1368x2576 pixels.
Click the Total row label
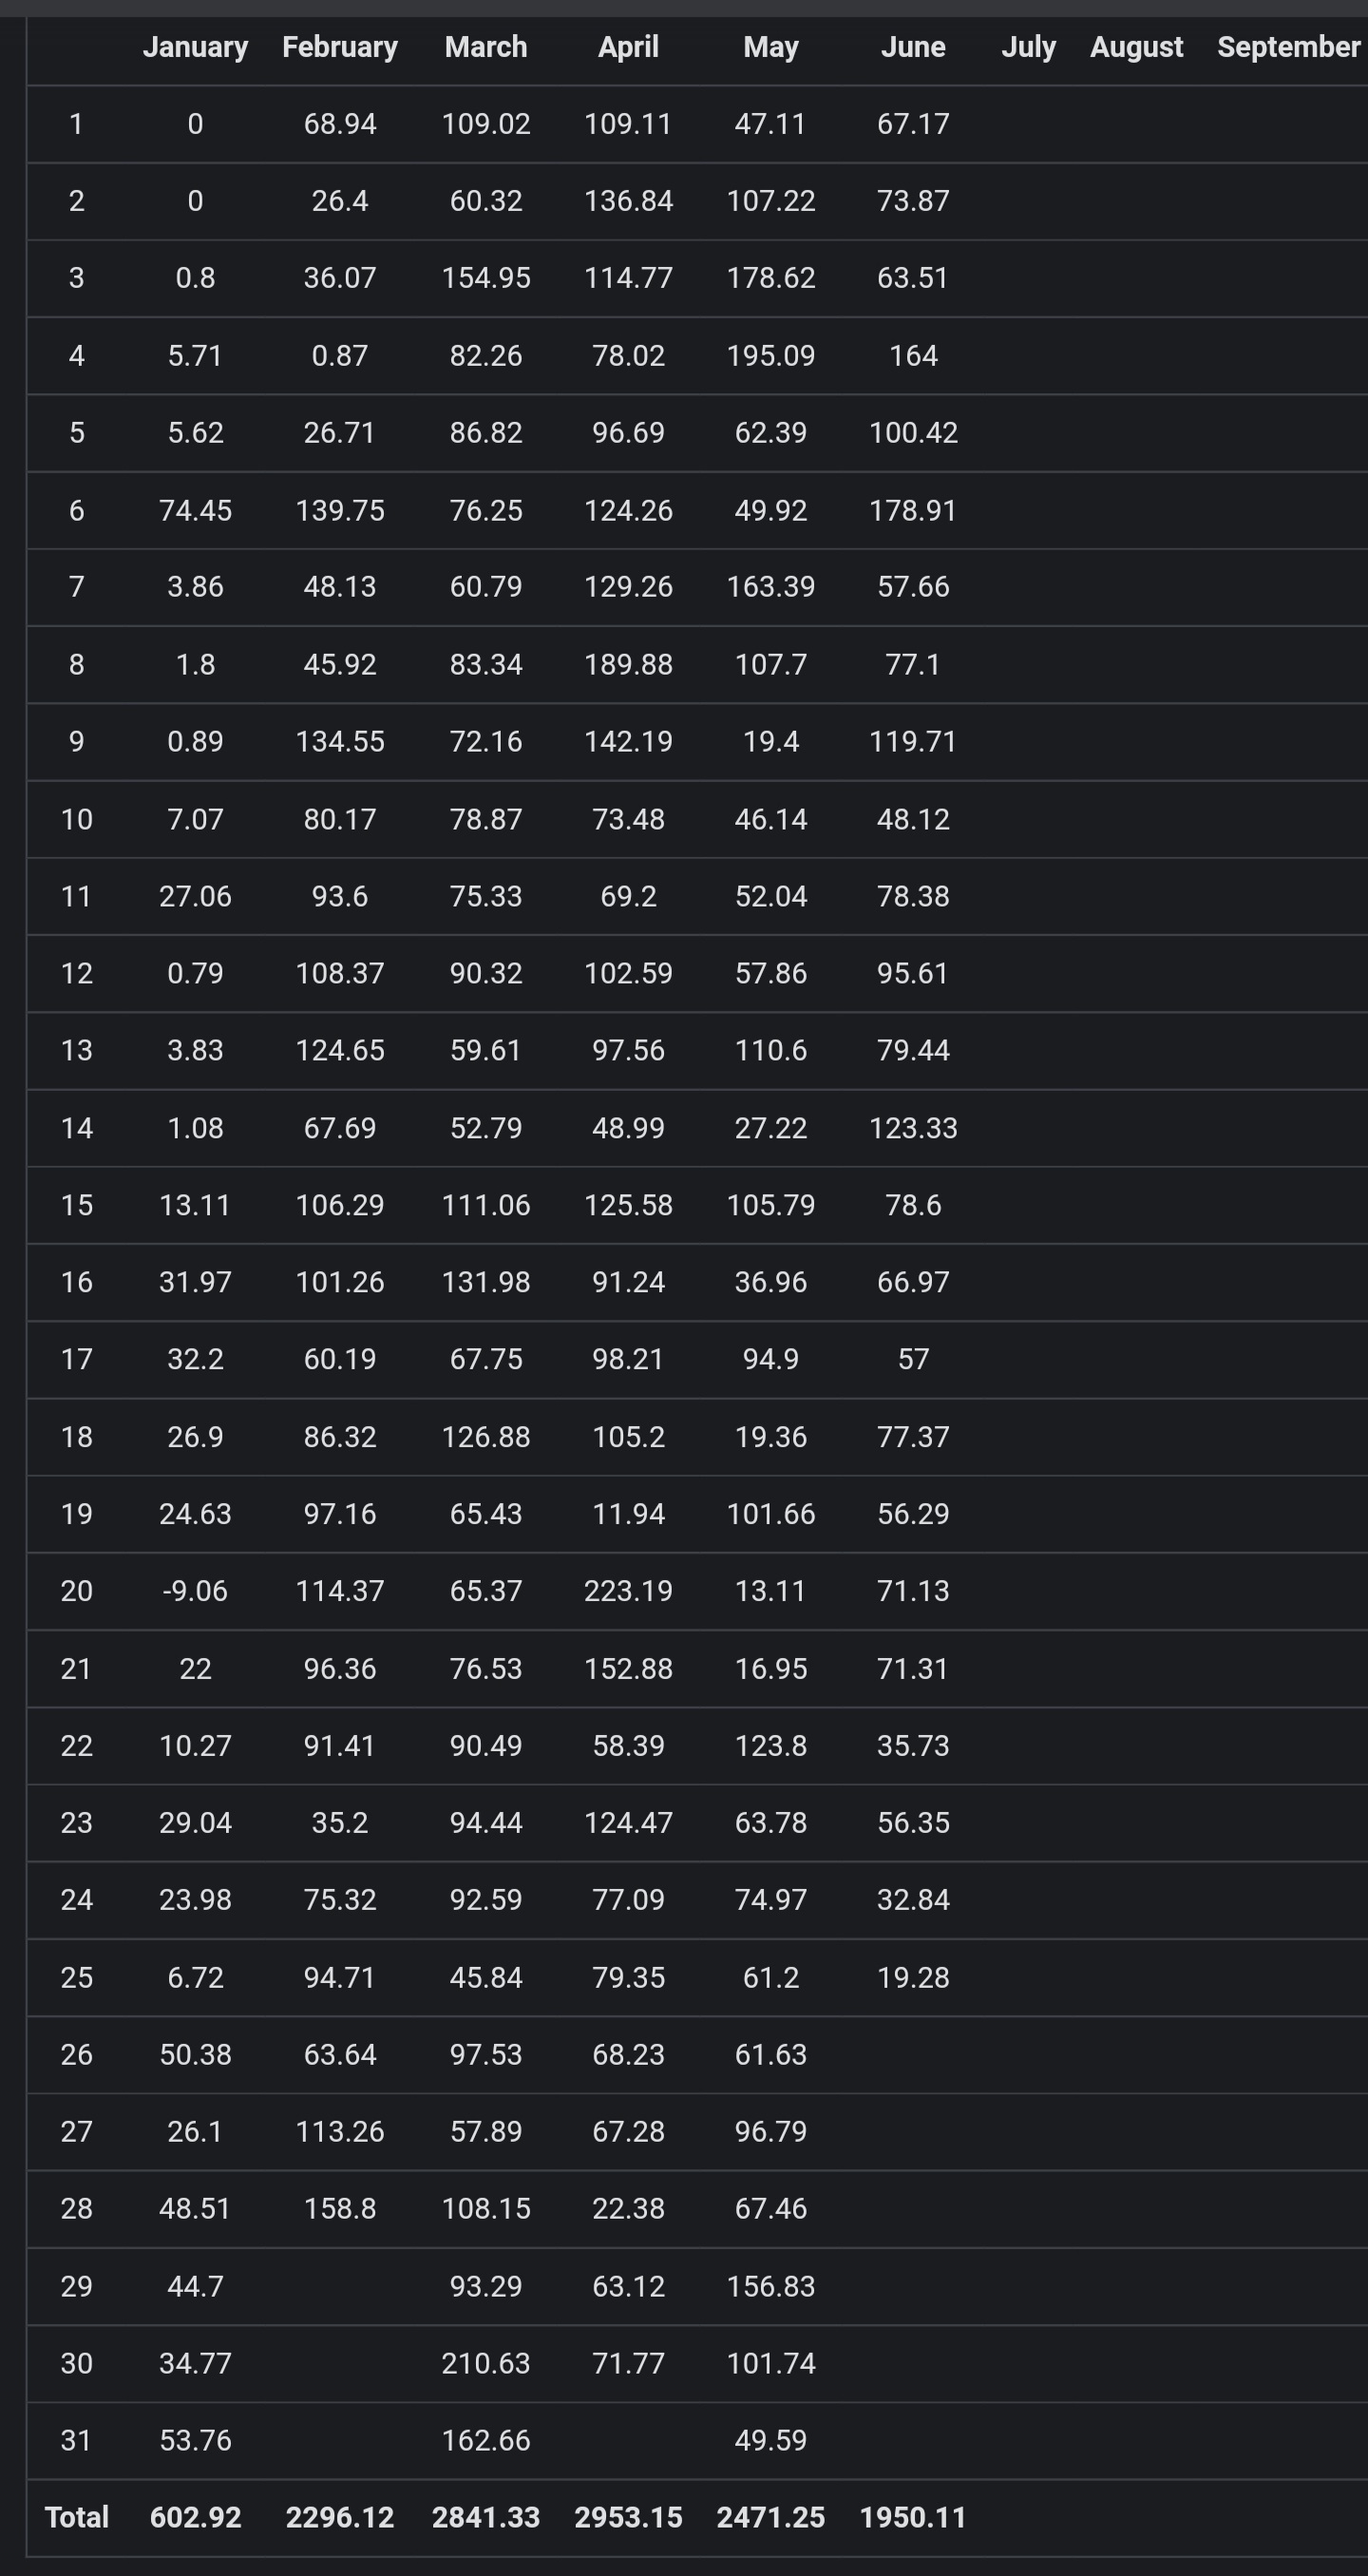tap(77, 2517)
